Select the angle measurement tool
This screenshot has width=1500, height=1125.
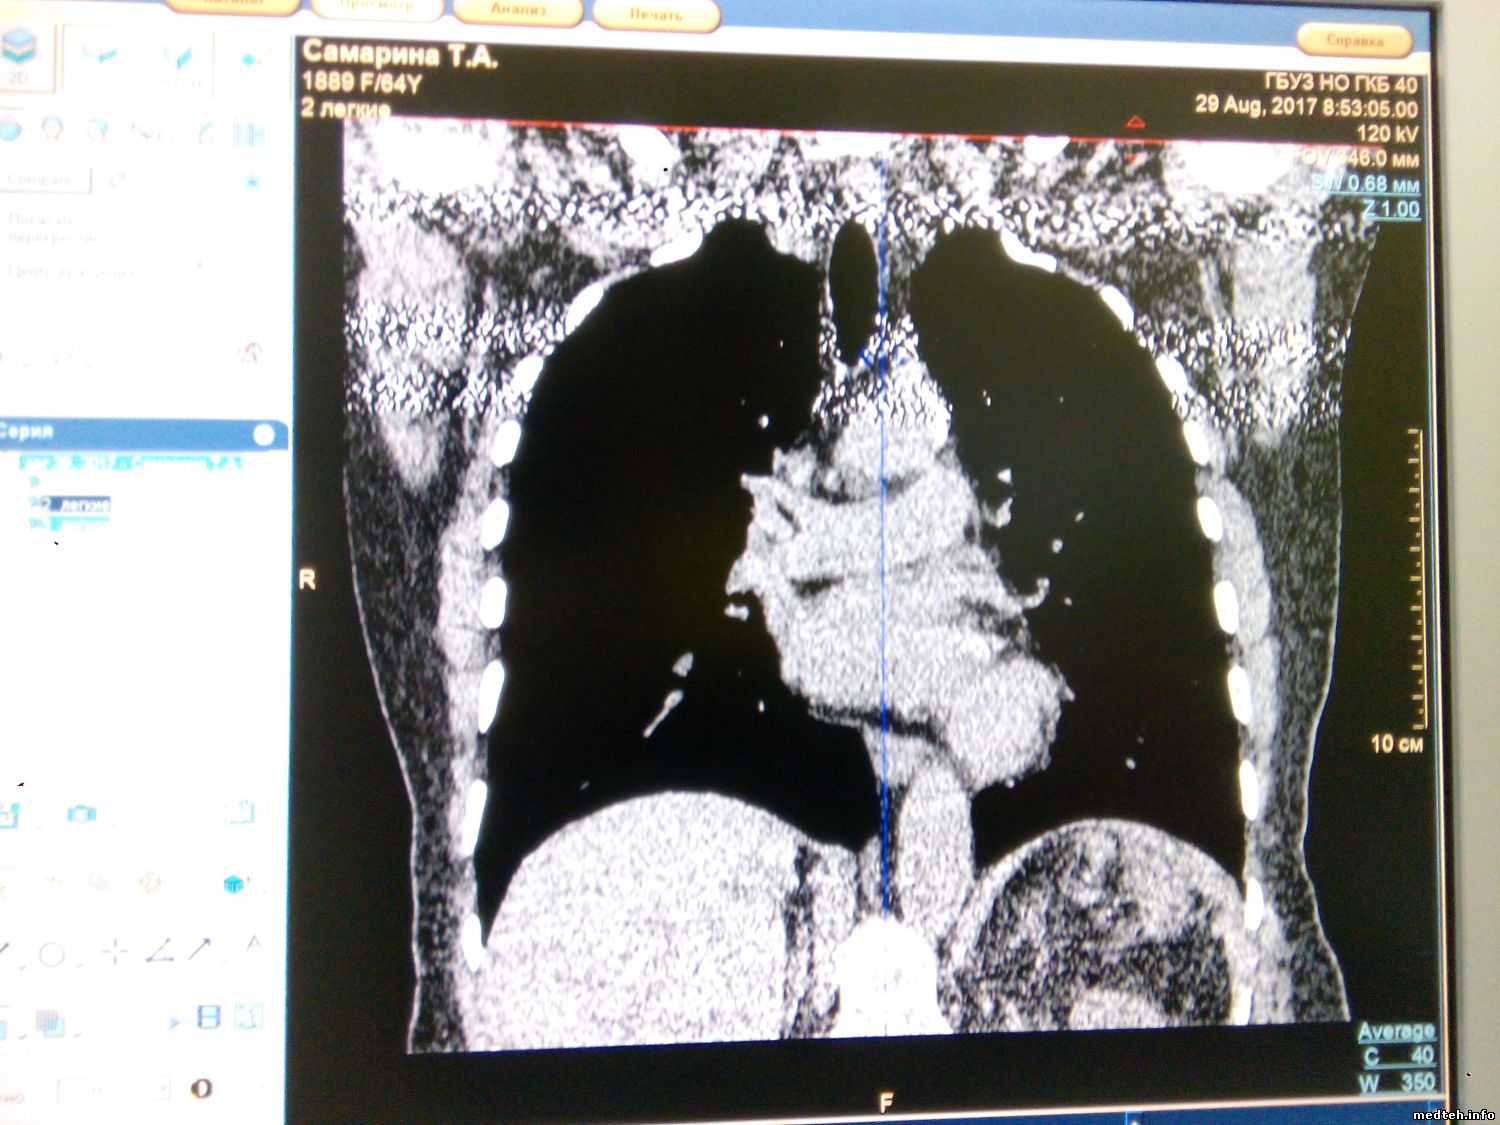(x=159, y=951)
